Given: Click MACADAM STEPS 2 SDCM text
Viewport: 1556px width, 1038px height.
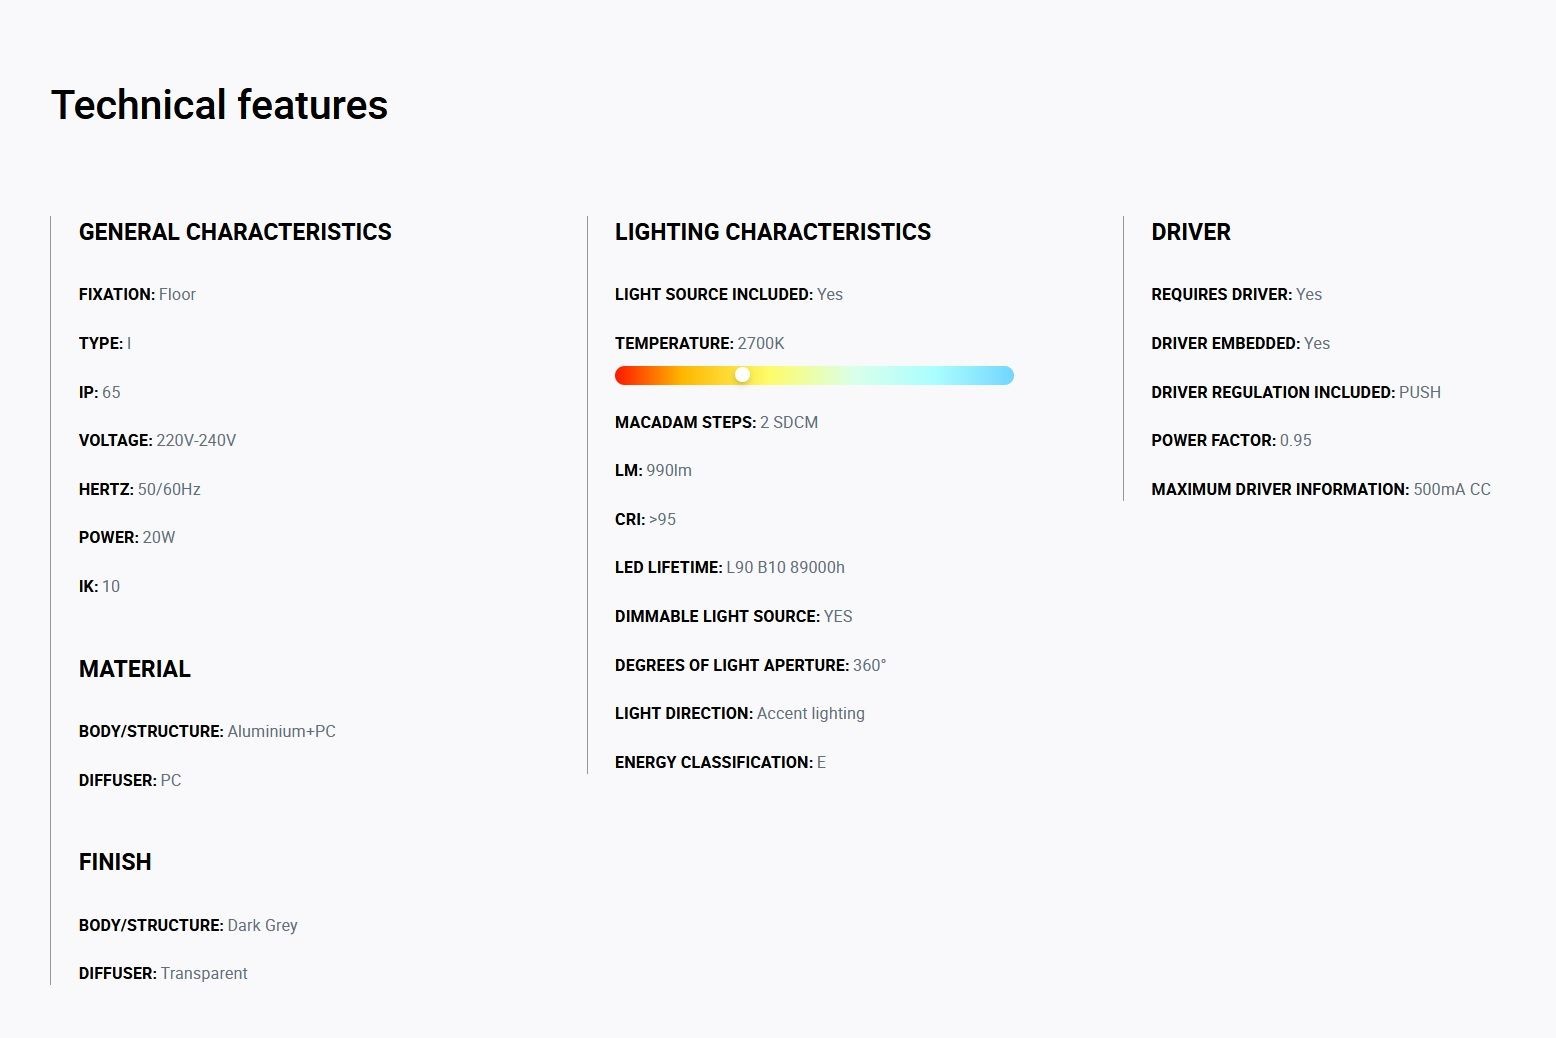Looking at the screenshot, I should (717, 422).
